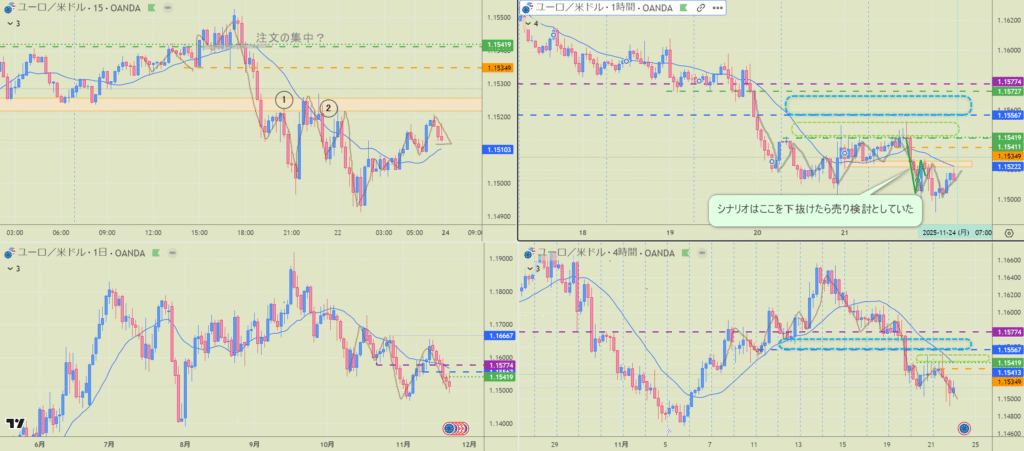The width and height of the screenshot is (1024, 451).
Task: Select the circled number 1 marker
Action: 284,100
